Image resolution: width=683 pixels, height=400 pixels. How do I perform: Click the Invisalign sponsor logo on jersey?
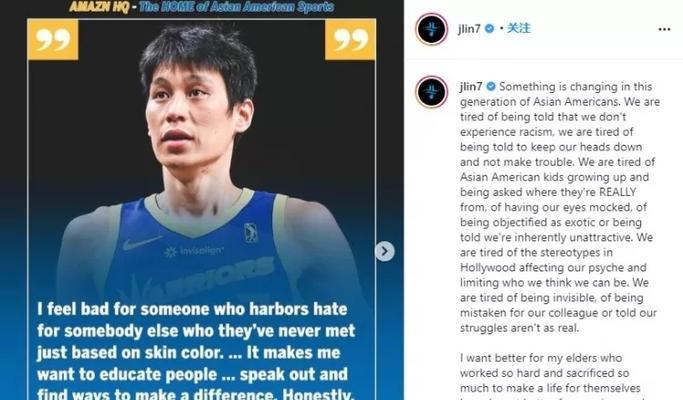[x=193, y=251]
